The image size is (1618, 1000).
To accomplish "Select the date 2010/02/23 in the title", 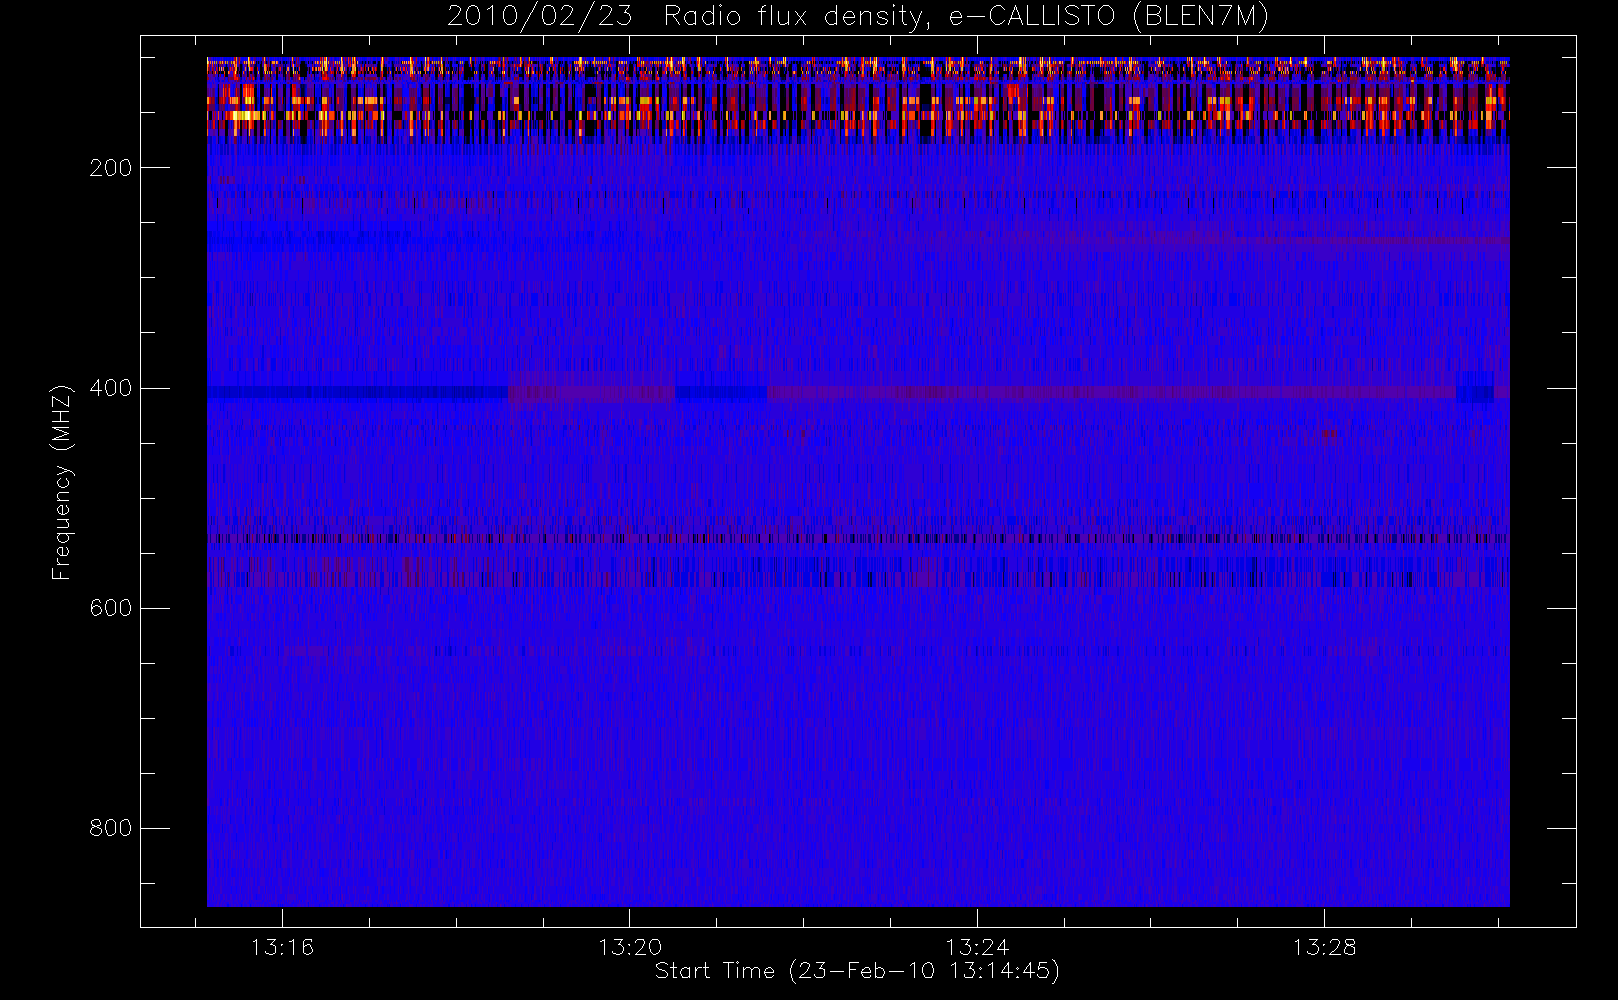I will tap(539, 17).
